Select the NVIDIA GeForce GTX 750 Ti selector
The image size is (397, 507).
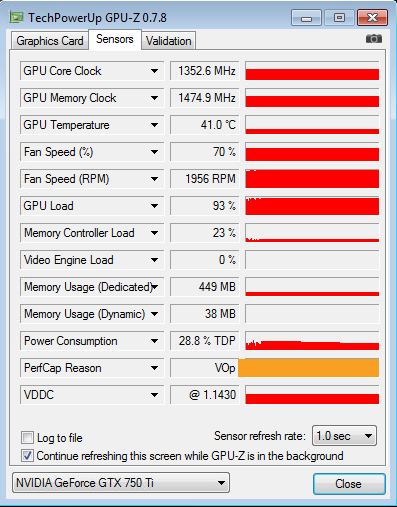[x=121, y=483]
